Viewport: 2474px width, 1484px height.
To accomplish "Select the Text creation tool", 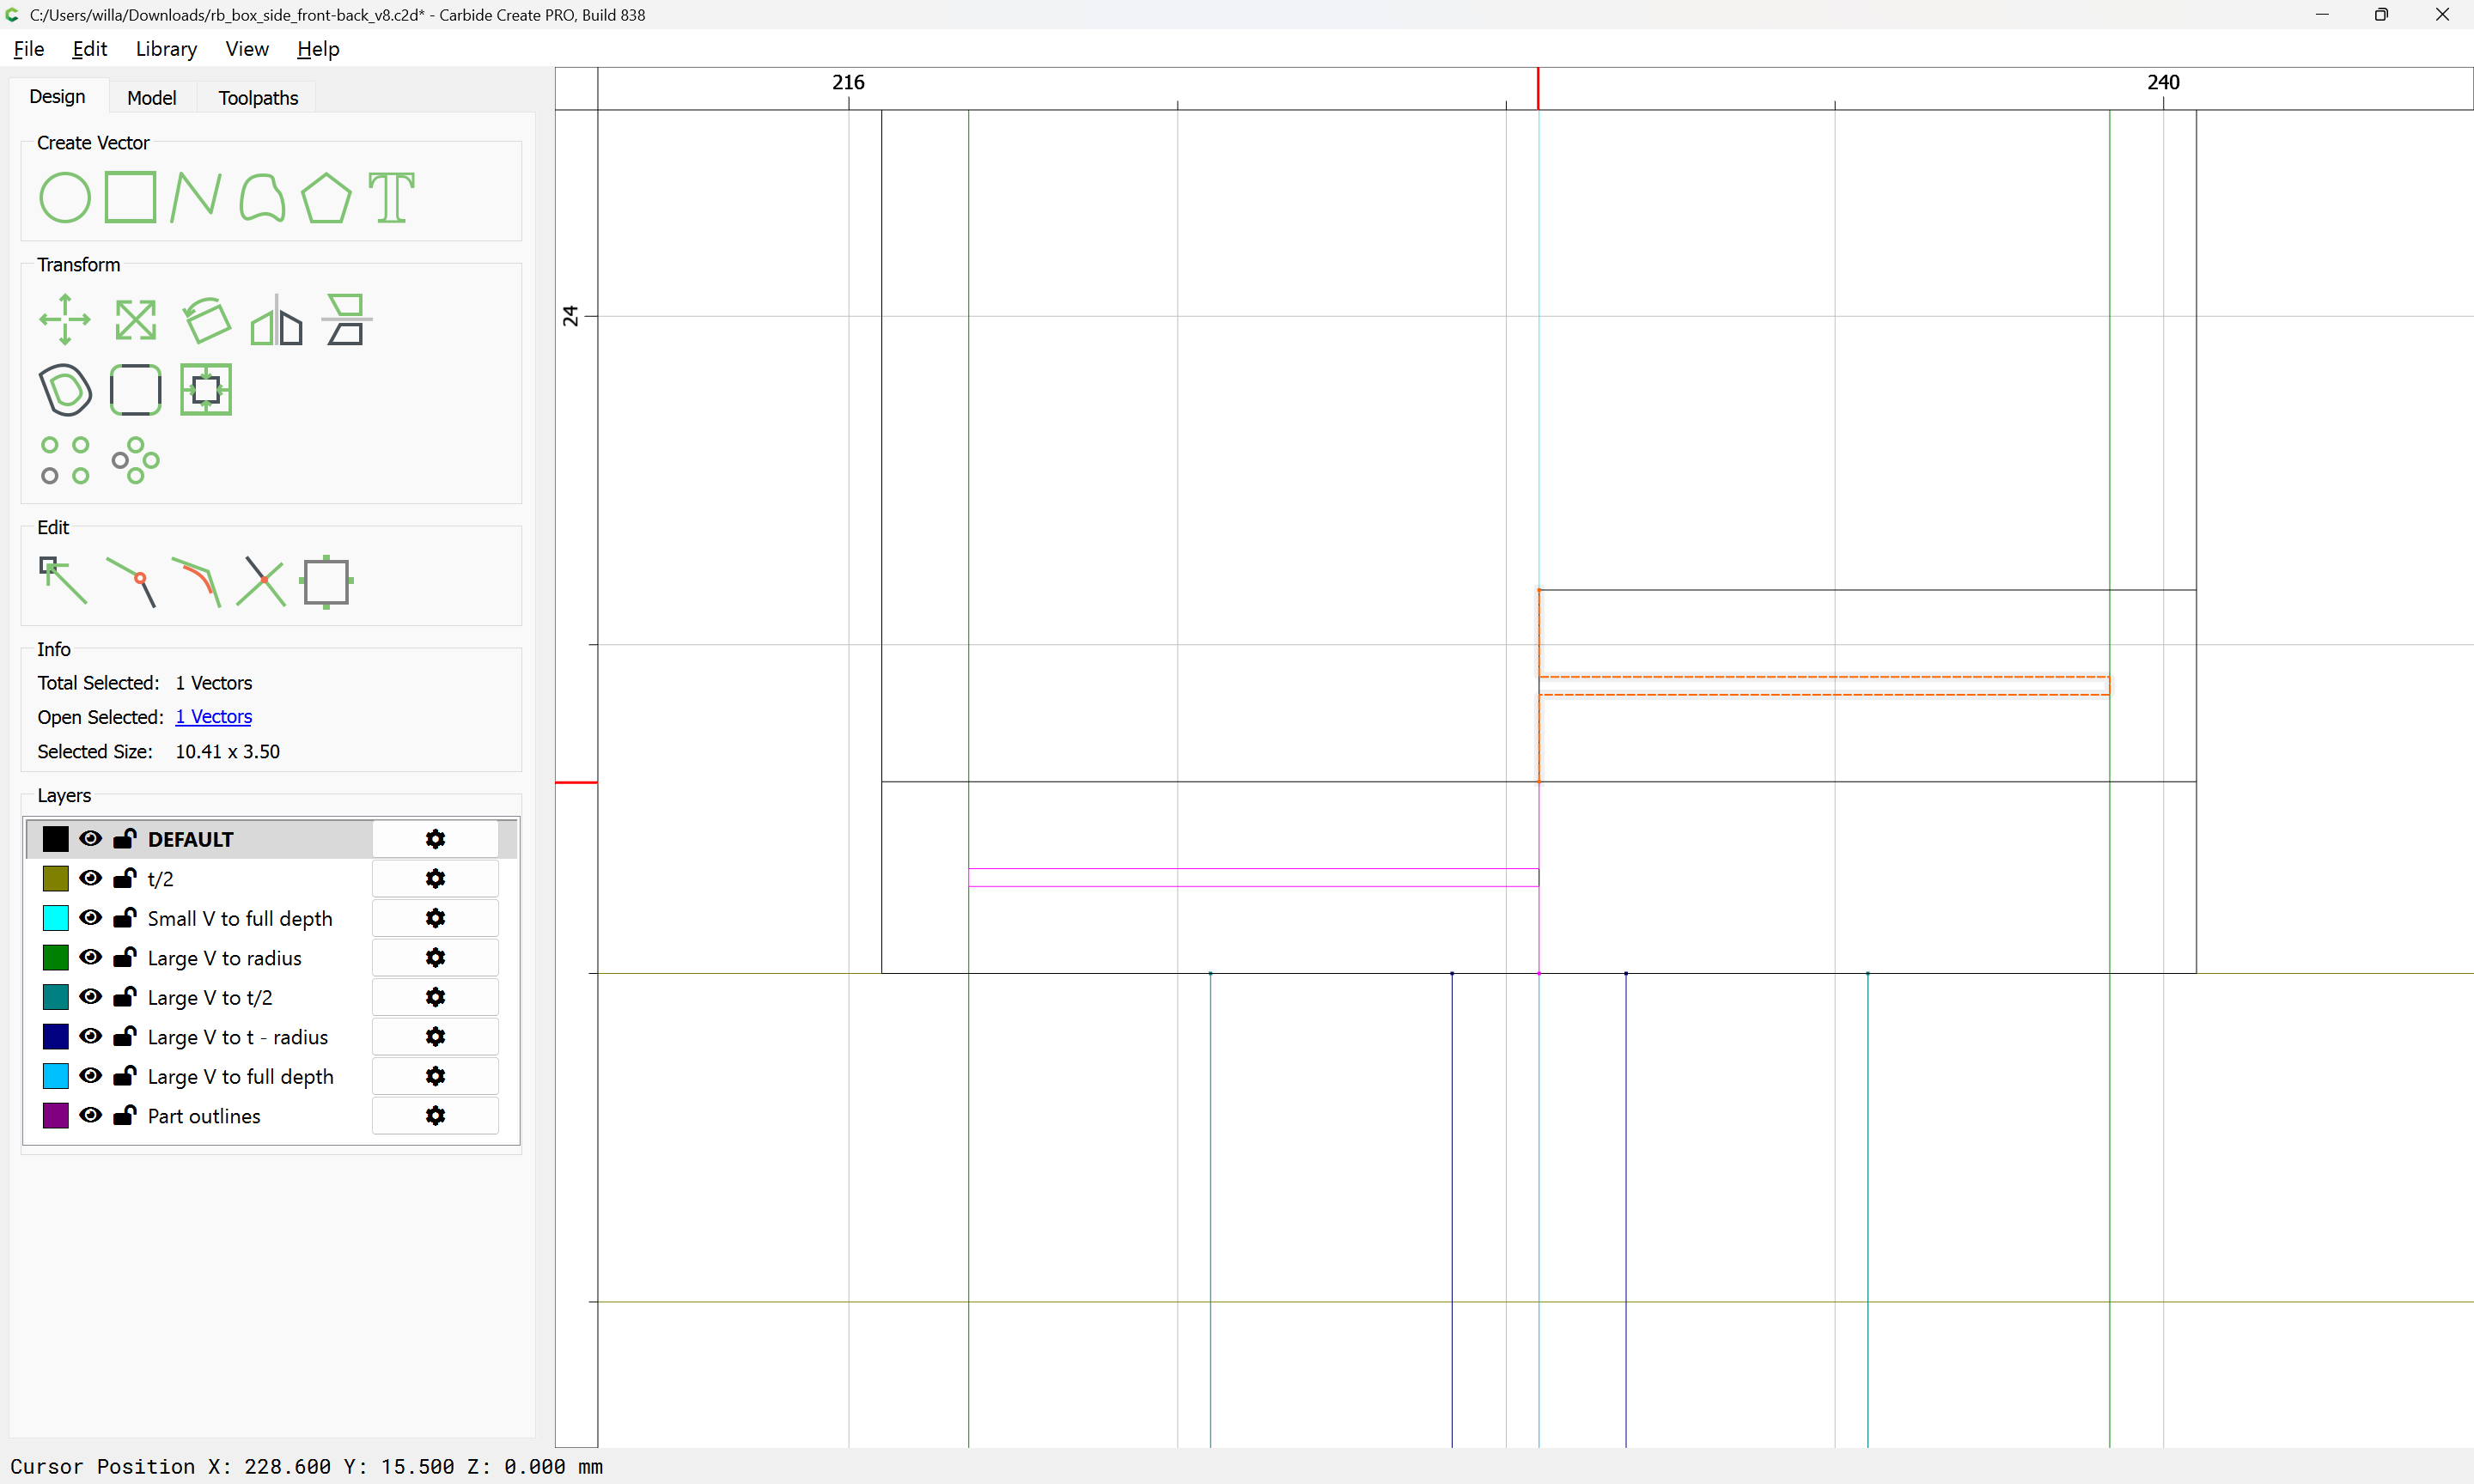I will [x=391, y=197].
